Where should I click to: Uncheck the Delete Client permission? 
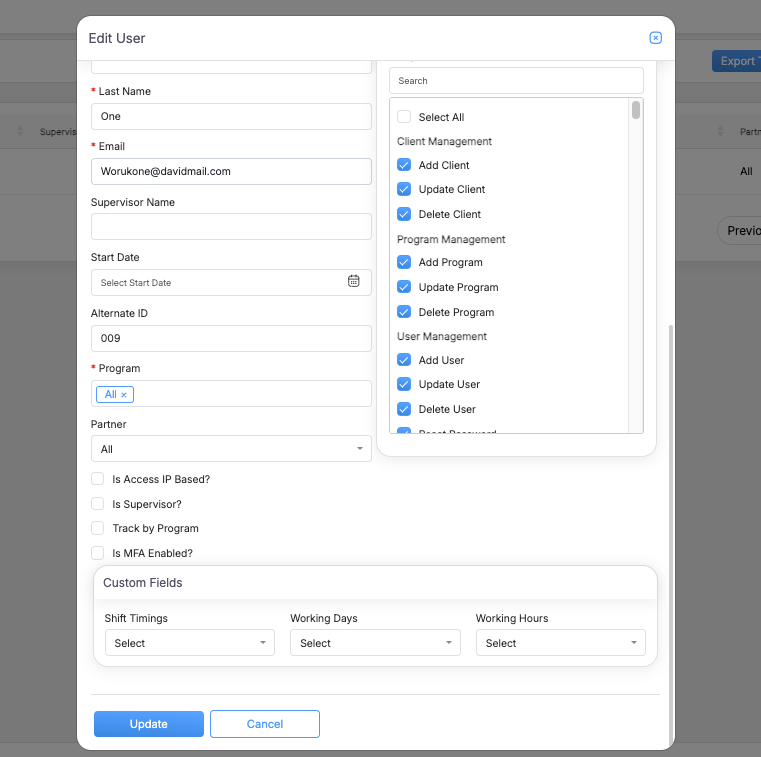[404, 214]
